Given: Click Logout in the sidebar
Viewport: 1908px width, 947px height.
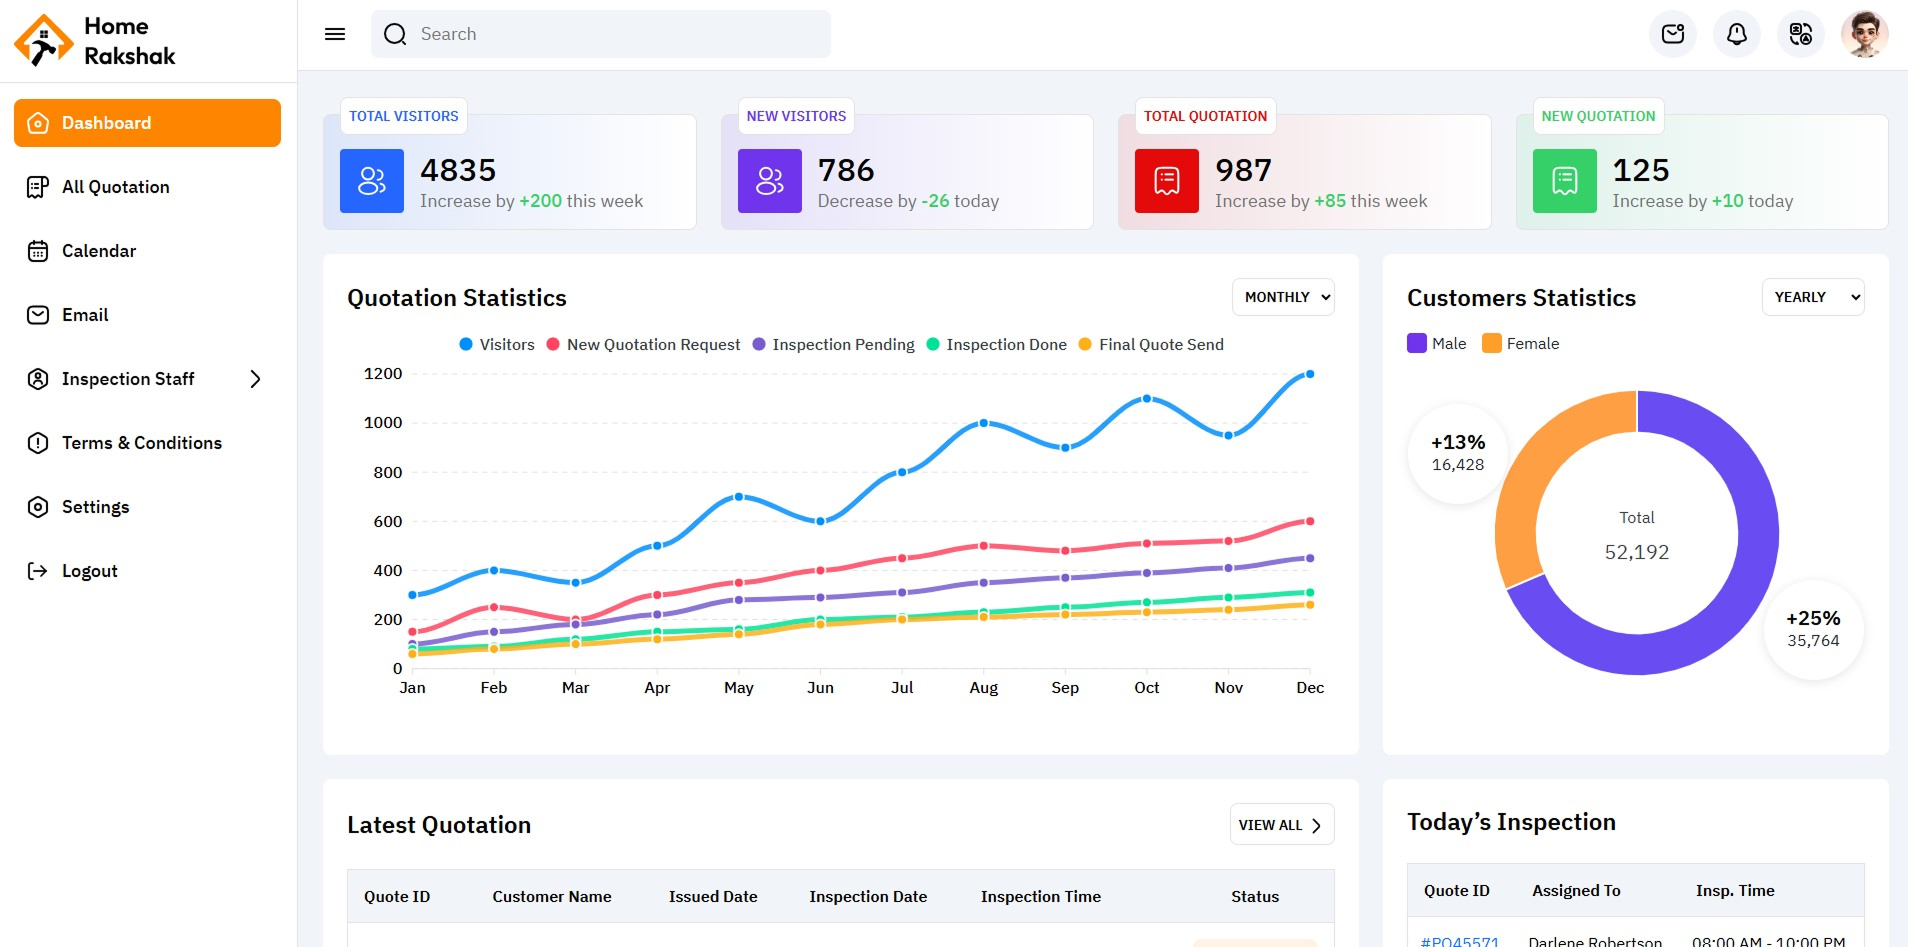Looking at the screenshot, I should click(89, 571).
